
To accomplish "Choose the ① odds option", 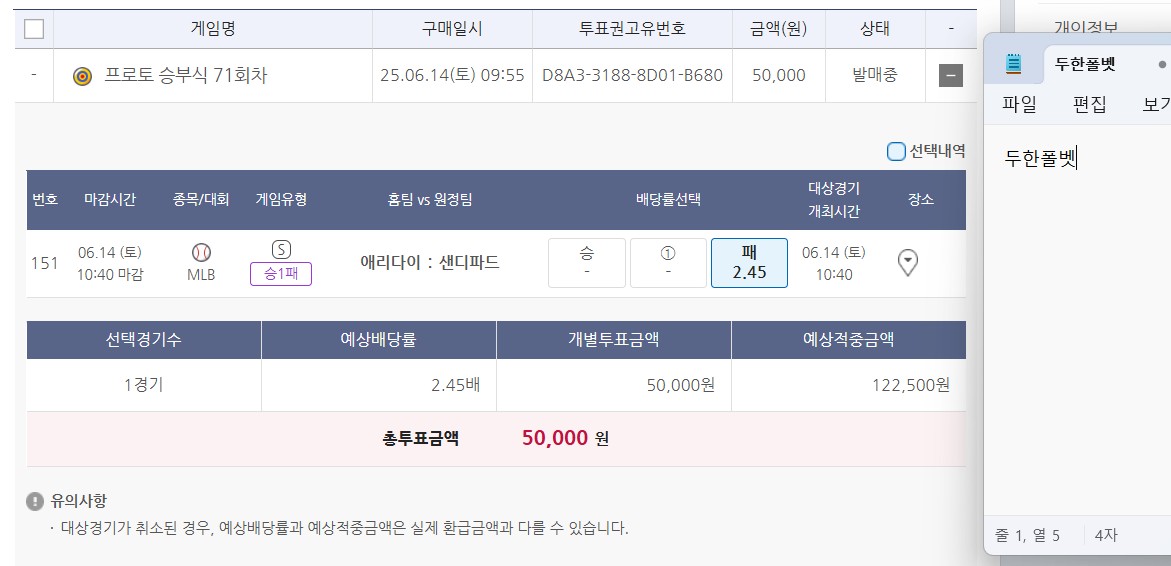I will pyautogui.click(x=668, y=262).
